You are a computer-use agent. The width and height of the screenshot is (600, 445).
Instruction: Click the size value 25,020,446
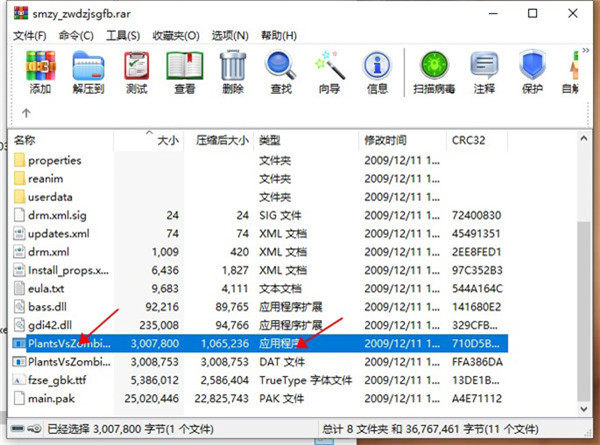click(151, 398)
